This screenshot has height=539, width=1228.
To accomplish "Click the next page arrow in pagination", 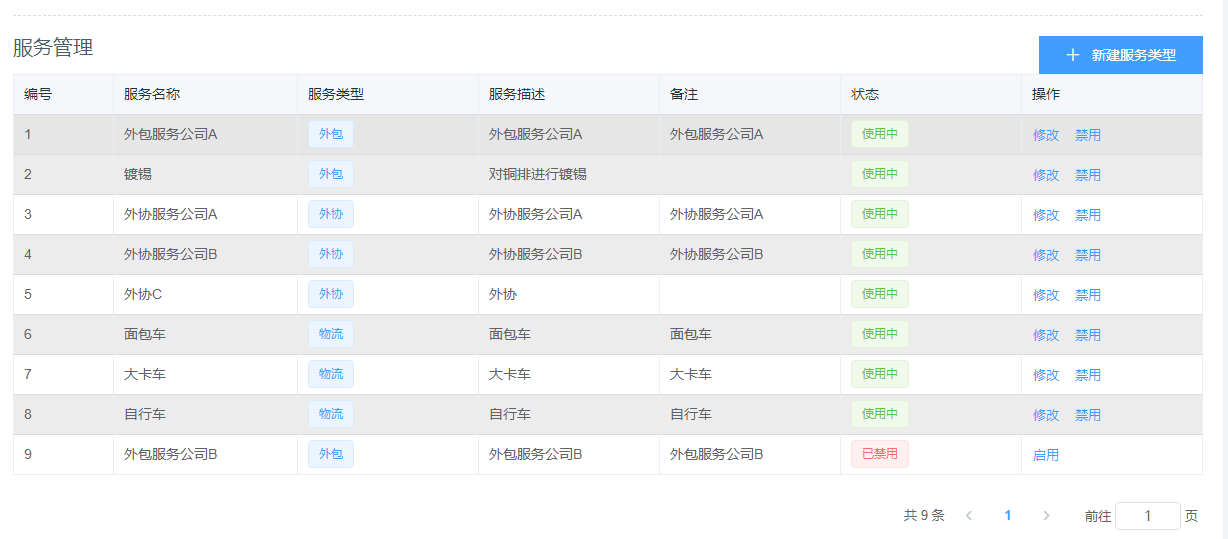I will coord(1046,516).
